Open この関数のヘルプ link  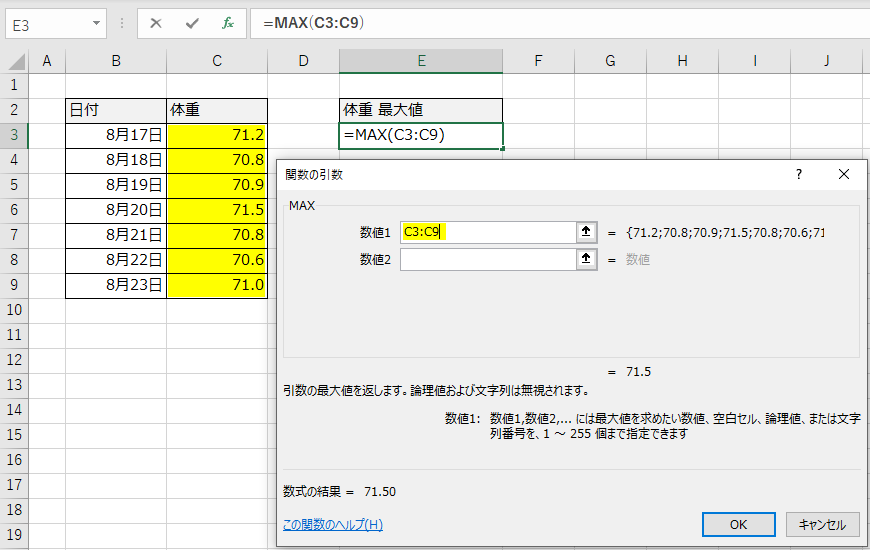coord(333,524)
